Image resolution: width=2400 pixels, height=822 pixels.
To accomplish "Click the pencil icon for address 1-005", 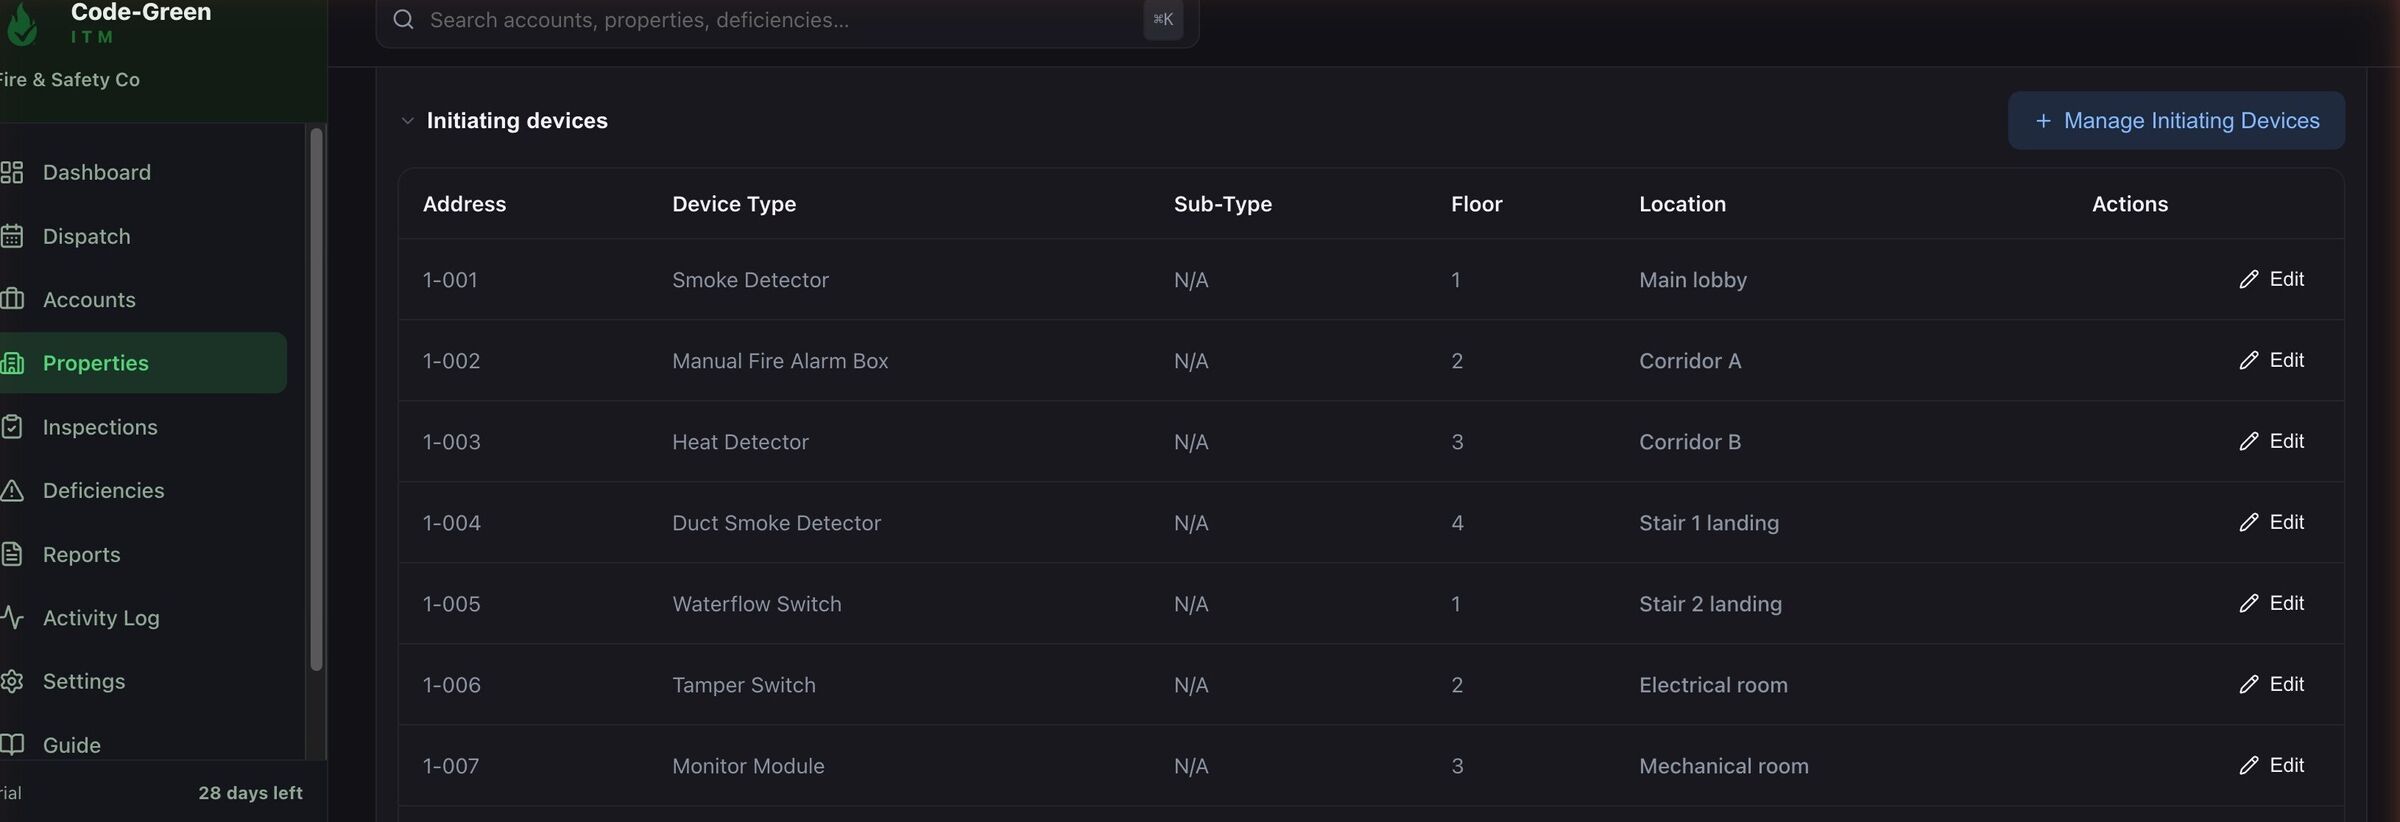I will [2249, 603].
